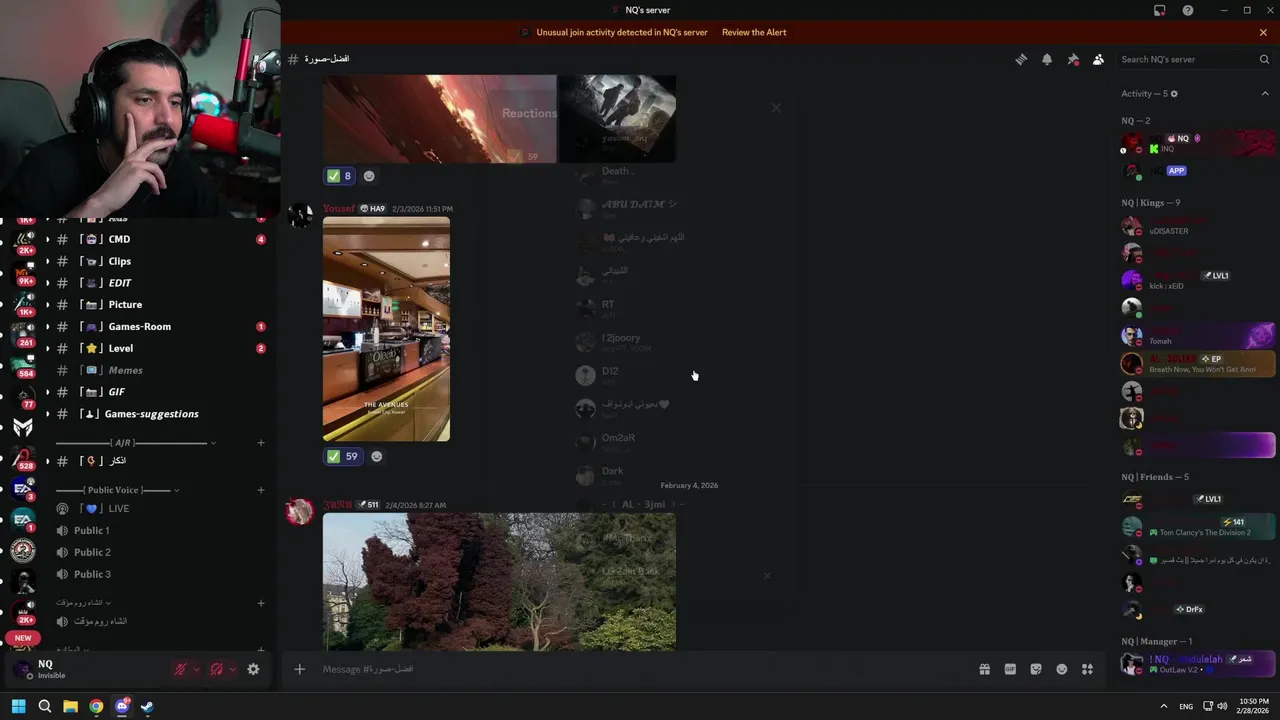Open Yousef's avatar profile
The image size is (1280, 720).
(x=300, y=215)
